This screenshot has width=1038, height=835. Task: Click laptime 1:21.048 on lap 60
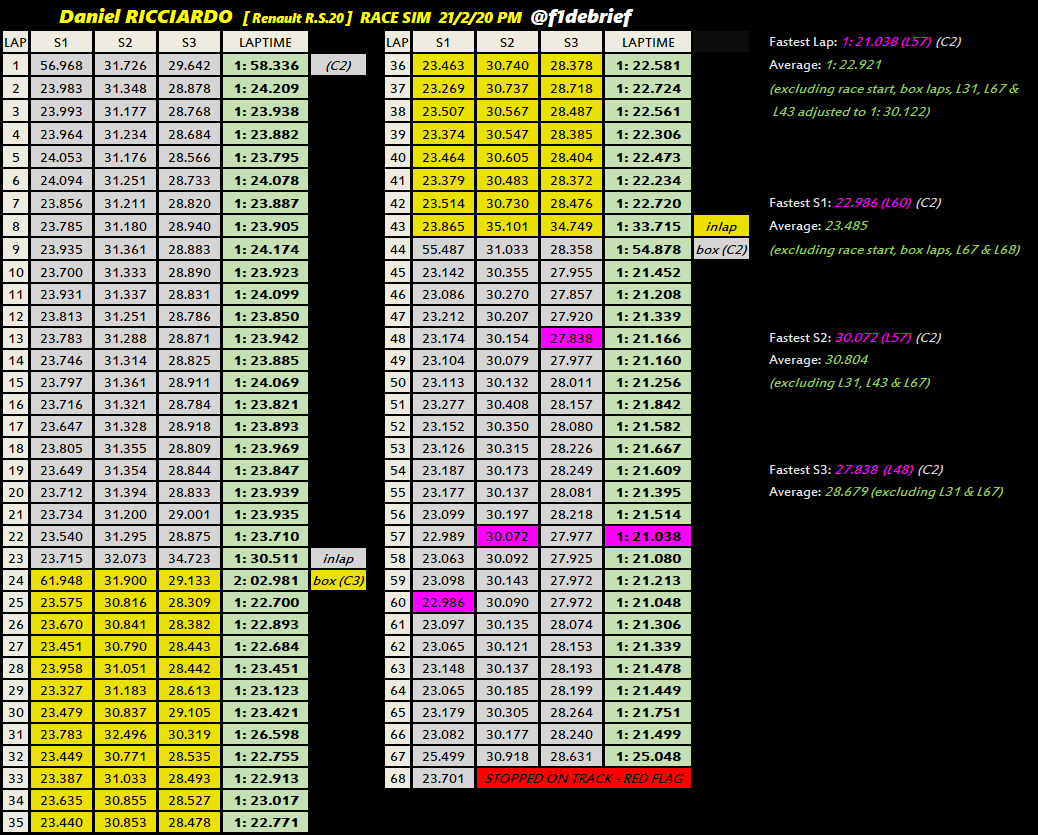[647, 602]
